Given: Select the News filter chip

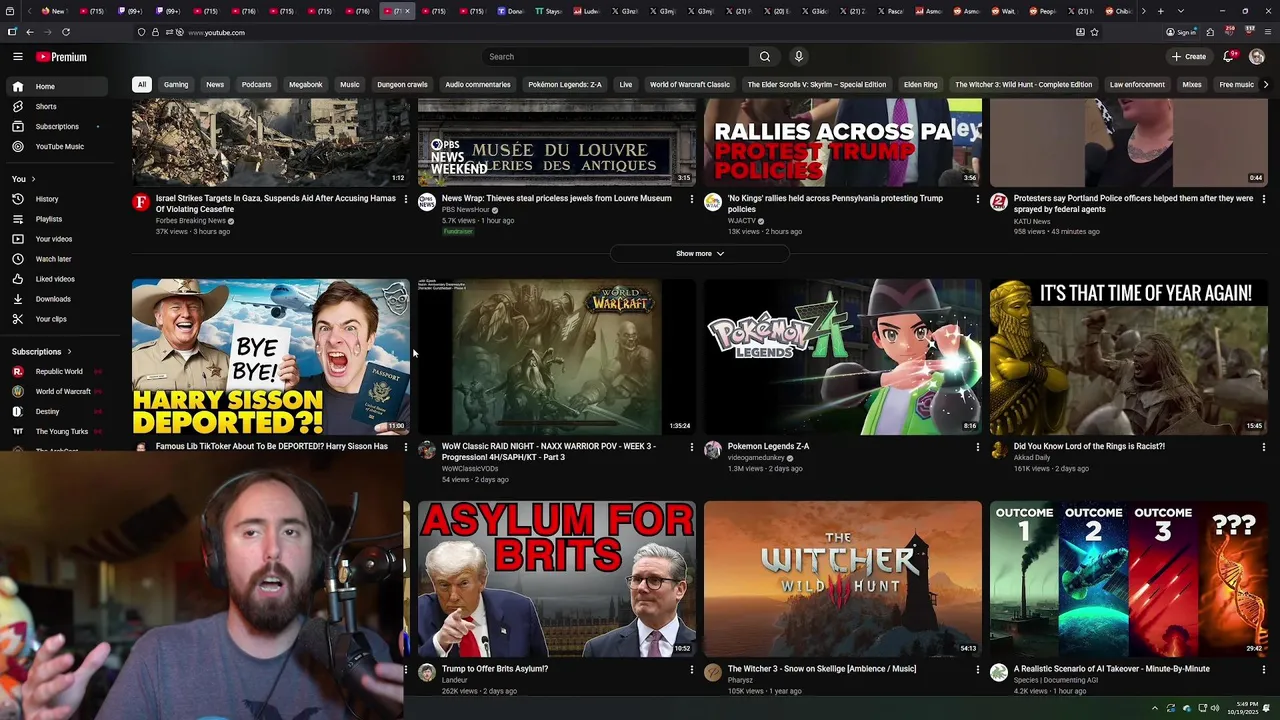Looking at the screenshot, I should tap(215, 85).
